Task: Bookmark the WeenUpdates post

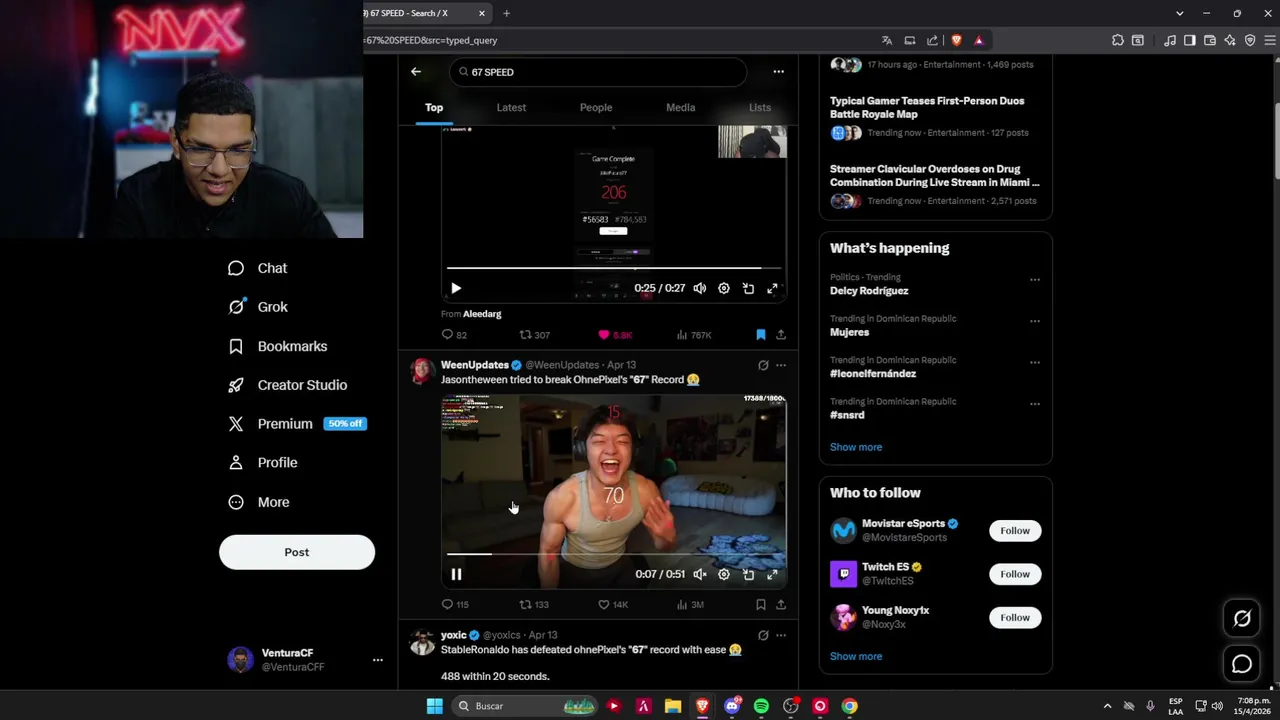Action: pos(761,605)
